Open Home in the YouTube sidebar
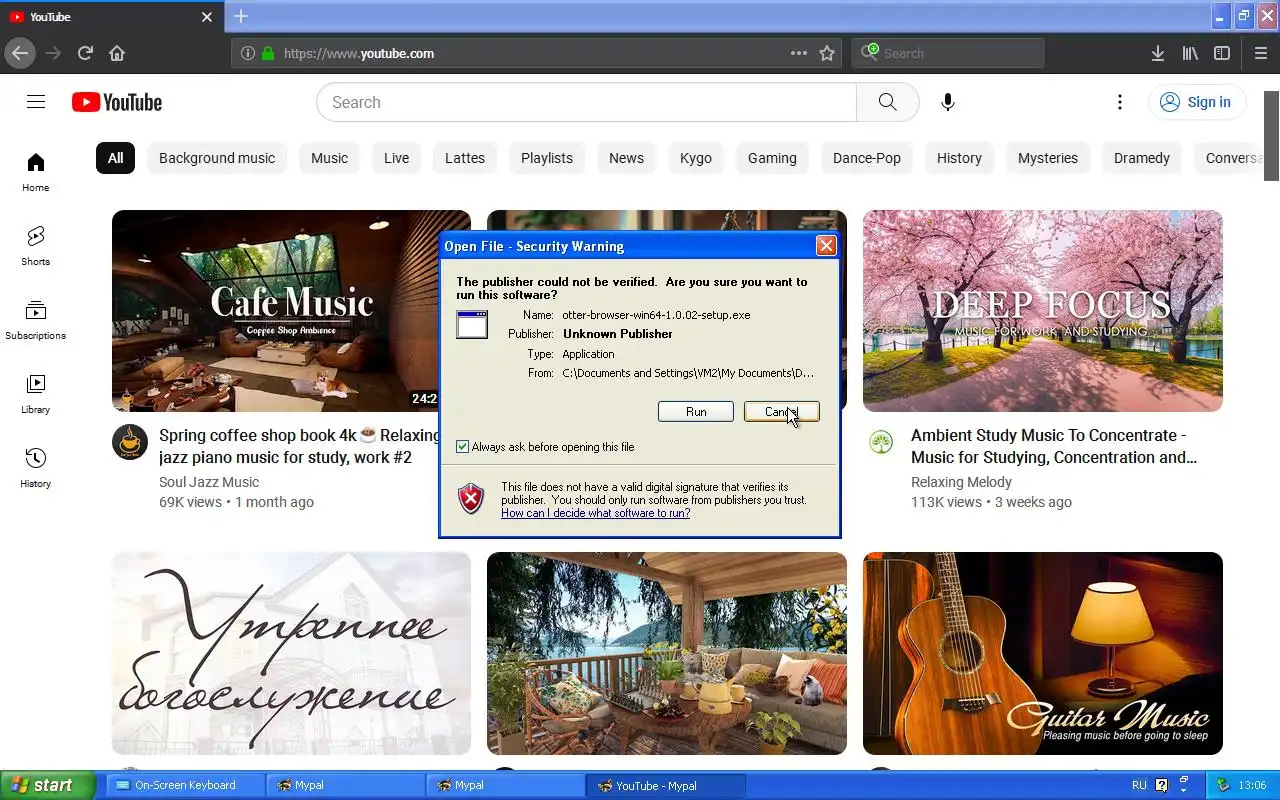The width and height of the screenshot is (1280, 800). (x=36, y=172)
